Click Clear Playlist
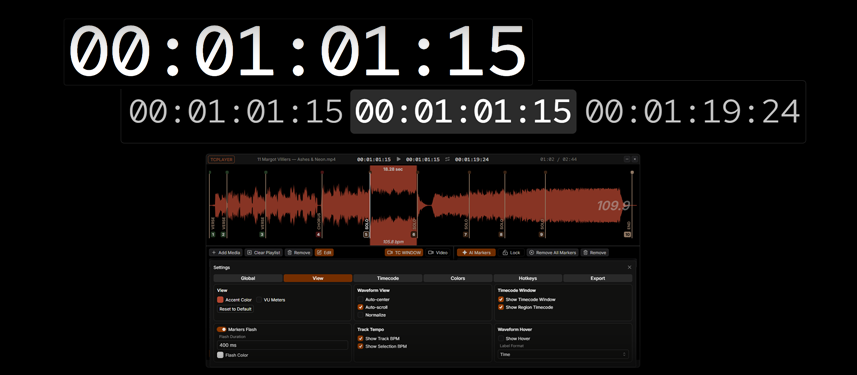 [263, 253]
